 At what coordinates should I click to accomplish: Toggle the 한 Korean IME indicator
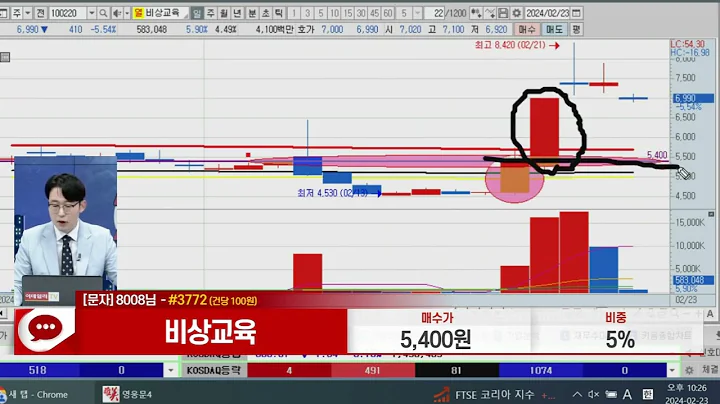click(647, 394)
